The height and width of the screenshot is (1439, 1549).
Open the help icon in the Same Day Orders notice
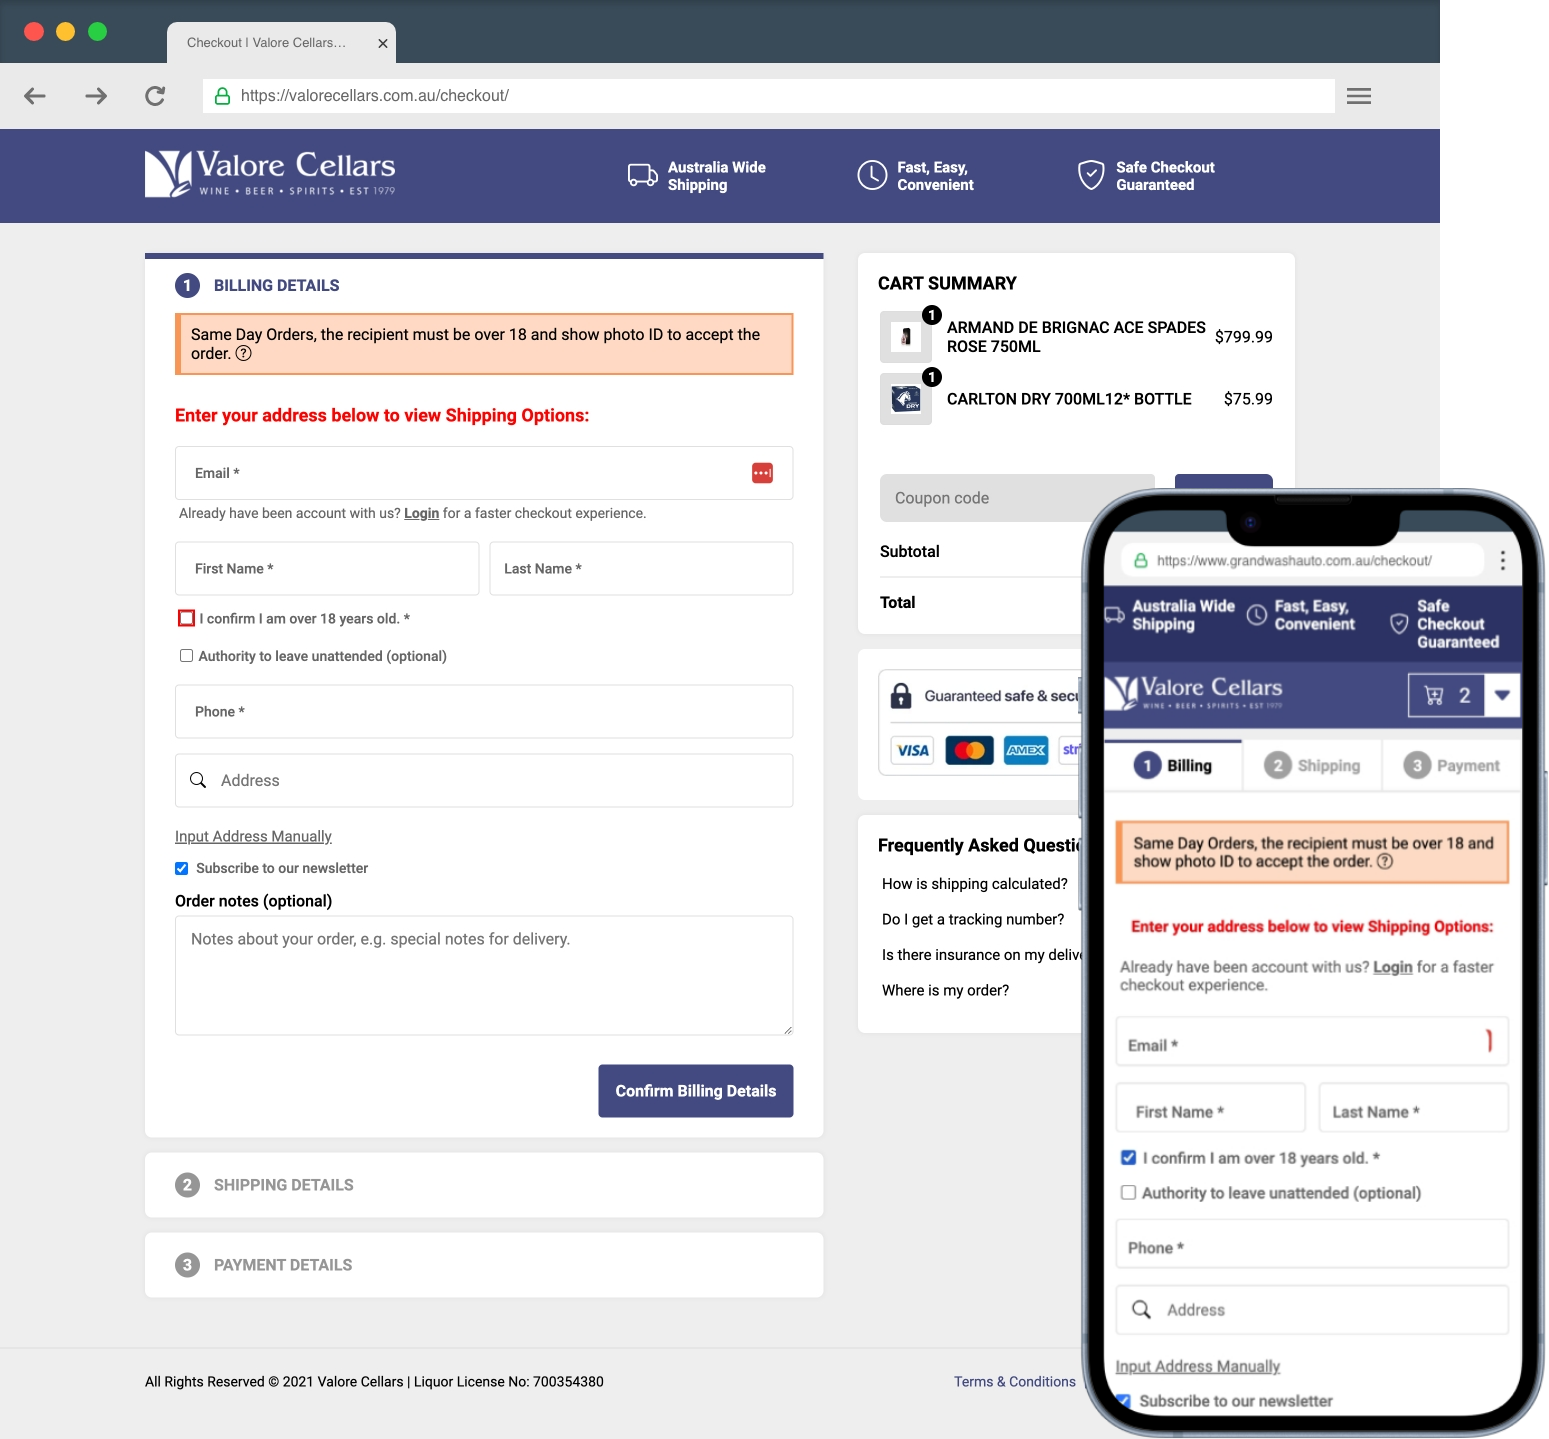point(244,354)
